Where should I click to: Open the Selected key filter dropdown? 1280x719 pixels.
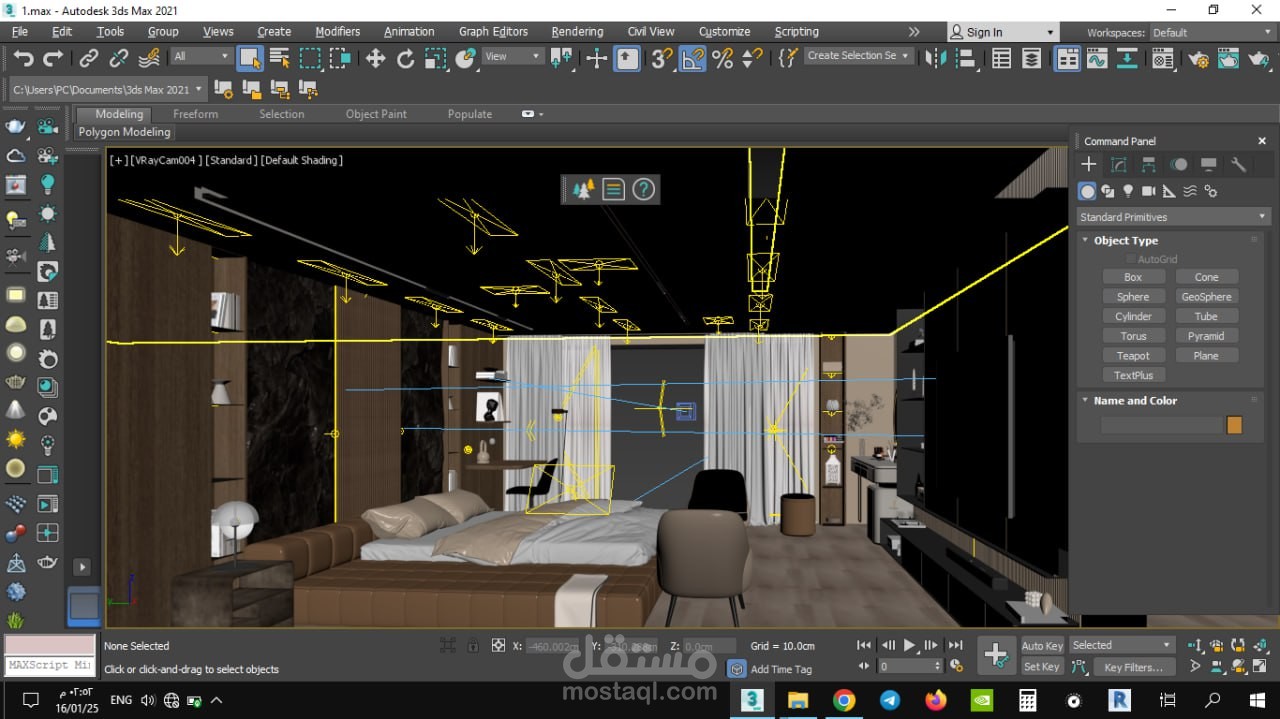1121,645
